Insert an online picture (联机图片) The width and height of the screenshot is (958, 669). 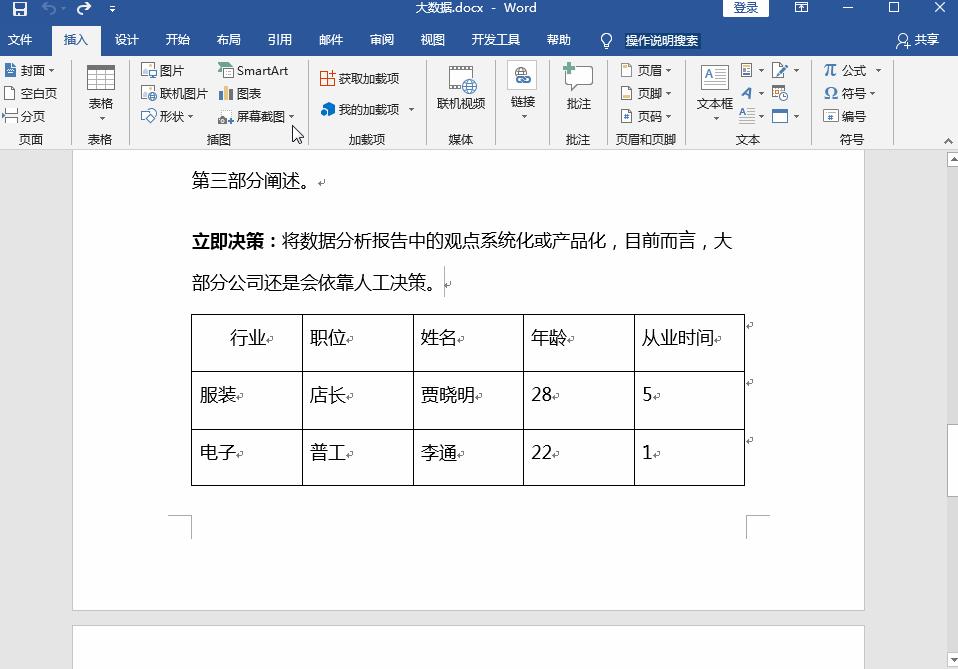pos(173,93)
